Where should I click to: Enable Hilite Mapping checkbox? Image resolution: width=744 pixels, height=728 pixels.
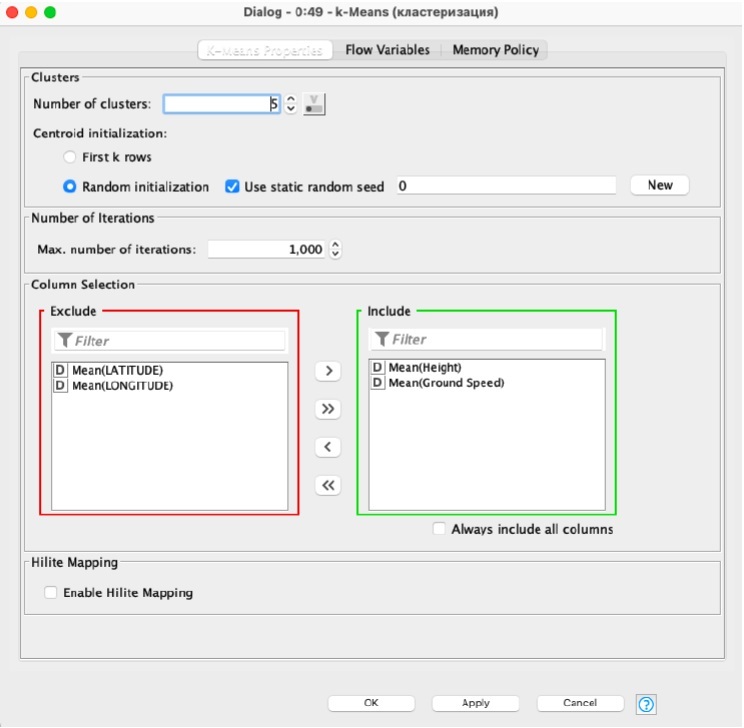pos(51,592)
